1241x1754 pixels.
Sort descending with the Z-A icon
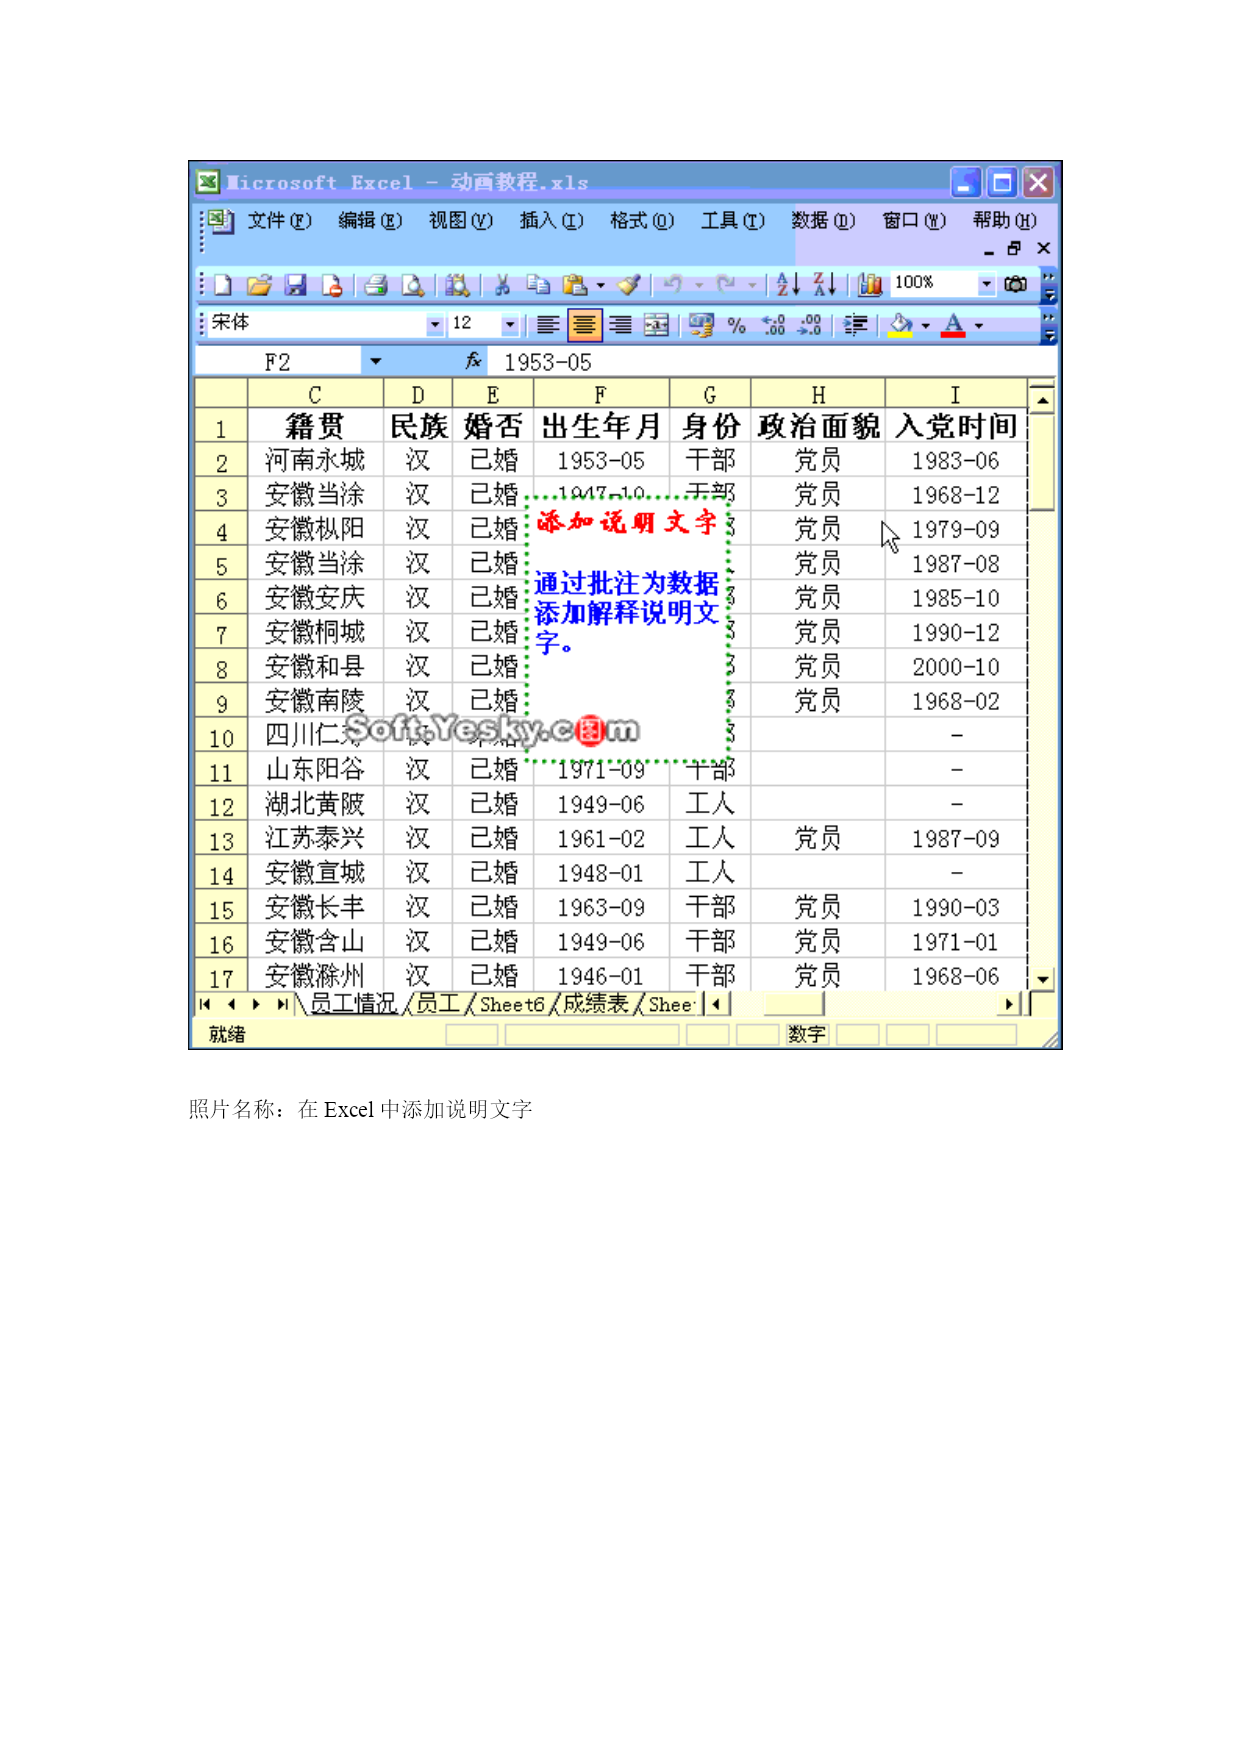pos(824,285)
